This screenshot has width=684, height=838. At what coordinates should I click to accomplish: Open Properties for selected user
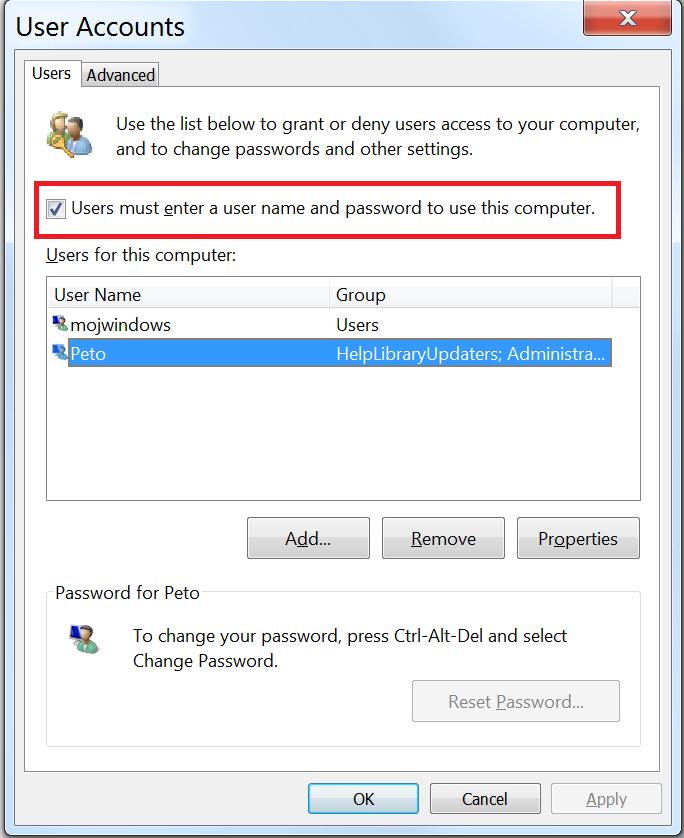[578, 538]
